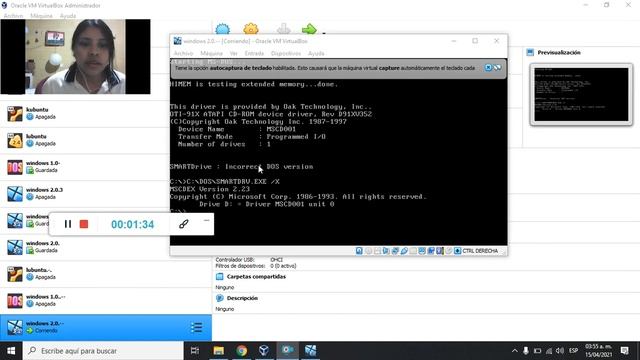Click the mouse integration status icon
This screenshot has height=360, width=640.
point(449,251)
